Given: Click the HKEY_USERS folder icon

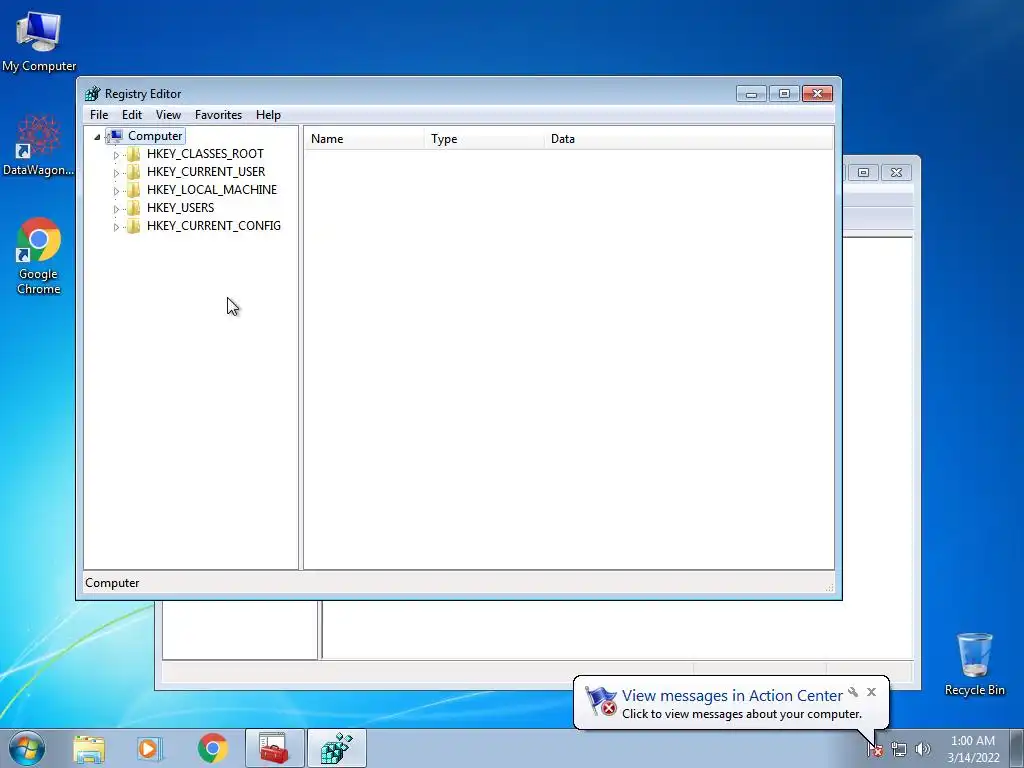Looking at the screenshot, I should pos(133,208).
